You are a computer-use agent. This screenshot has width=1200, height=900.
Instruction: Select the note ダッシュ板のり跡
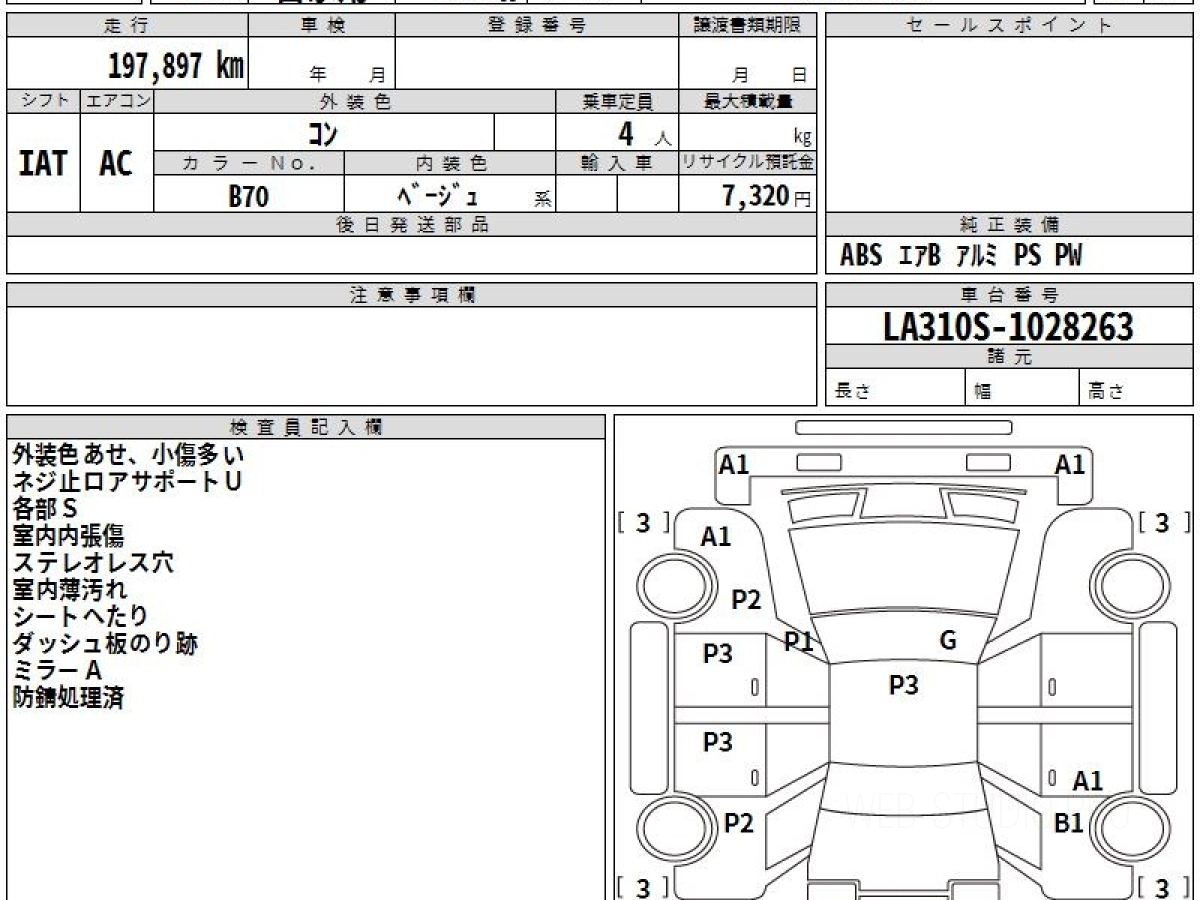(105, 644)
